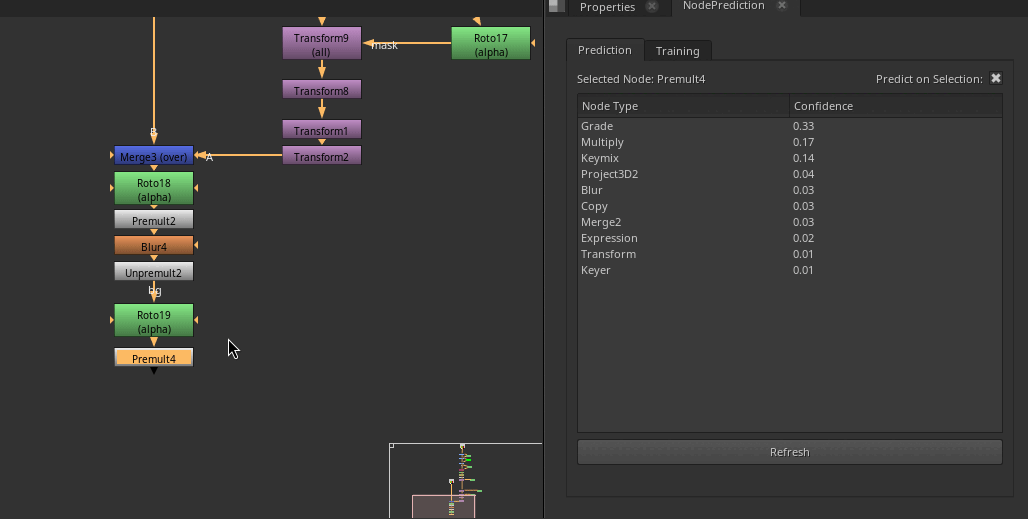Click the Roto18 (alpha) node
The width and height of the screenshot is (1028, 519).
click(x=154, y=189)
